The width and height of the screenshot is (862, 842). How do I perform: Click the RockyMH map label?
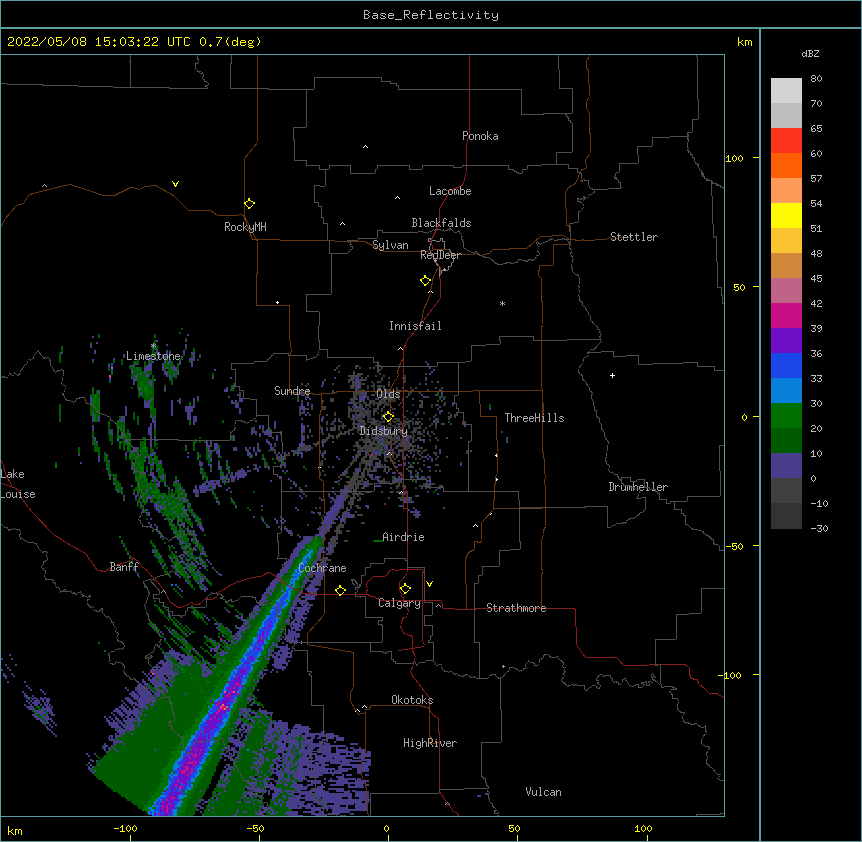tap(245, 227)
